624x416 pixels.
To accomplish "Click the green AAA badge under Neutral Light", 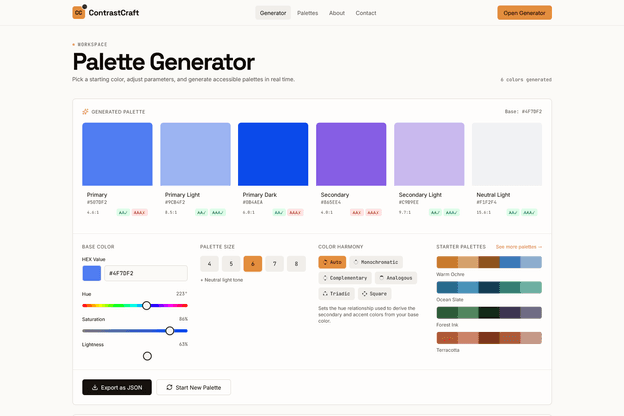I will pyautogui.click(x=529, y=213).
